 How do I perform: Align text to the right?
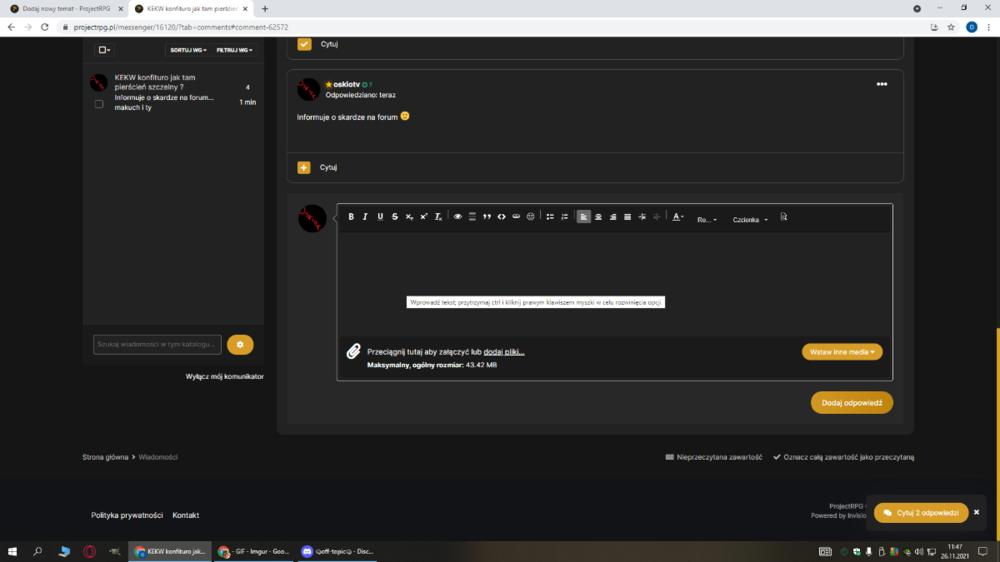613,217
